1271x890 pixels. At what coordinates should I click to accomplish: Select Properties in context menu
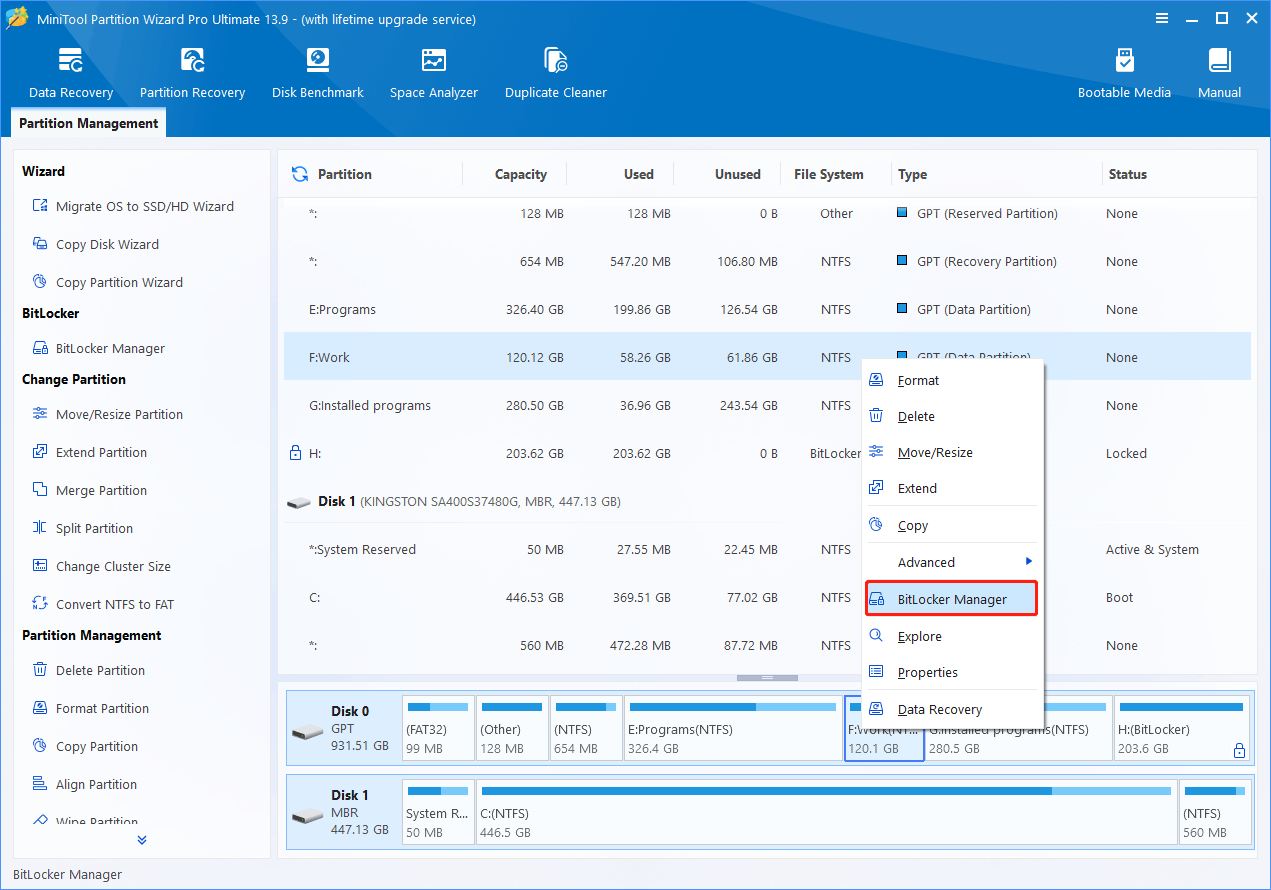coord(953,672)
